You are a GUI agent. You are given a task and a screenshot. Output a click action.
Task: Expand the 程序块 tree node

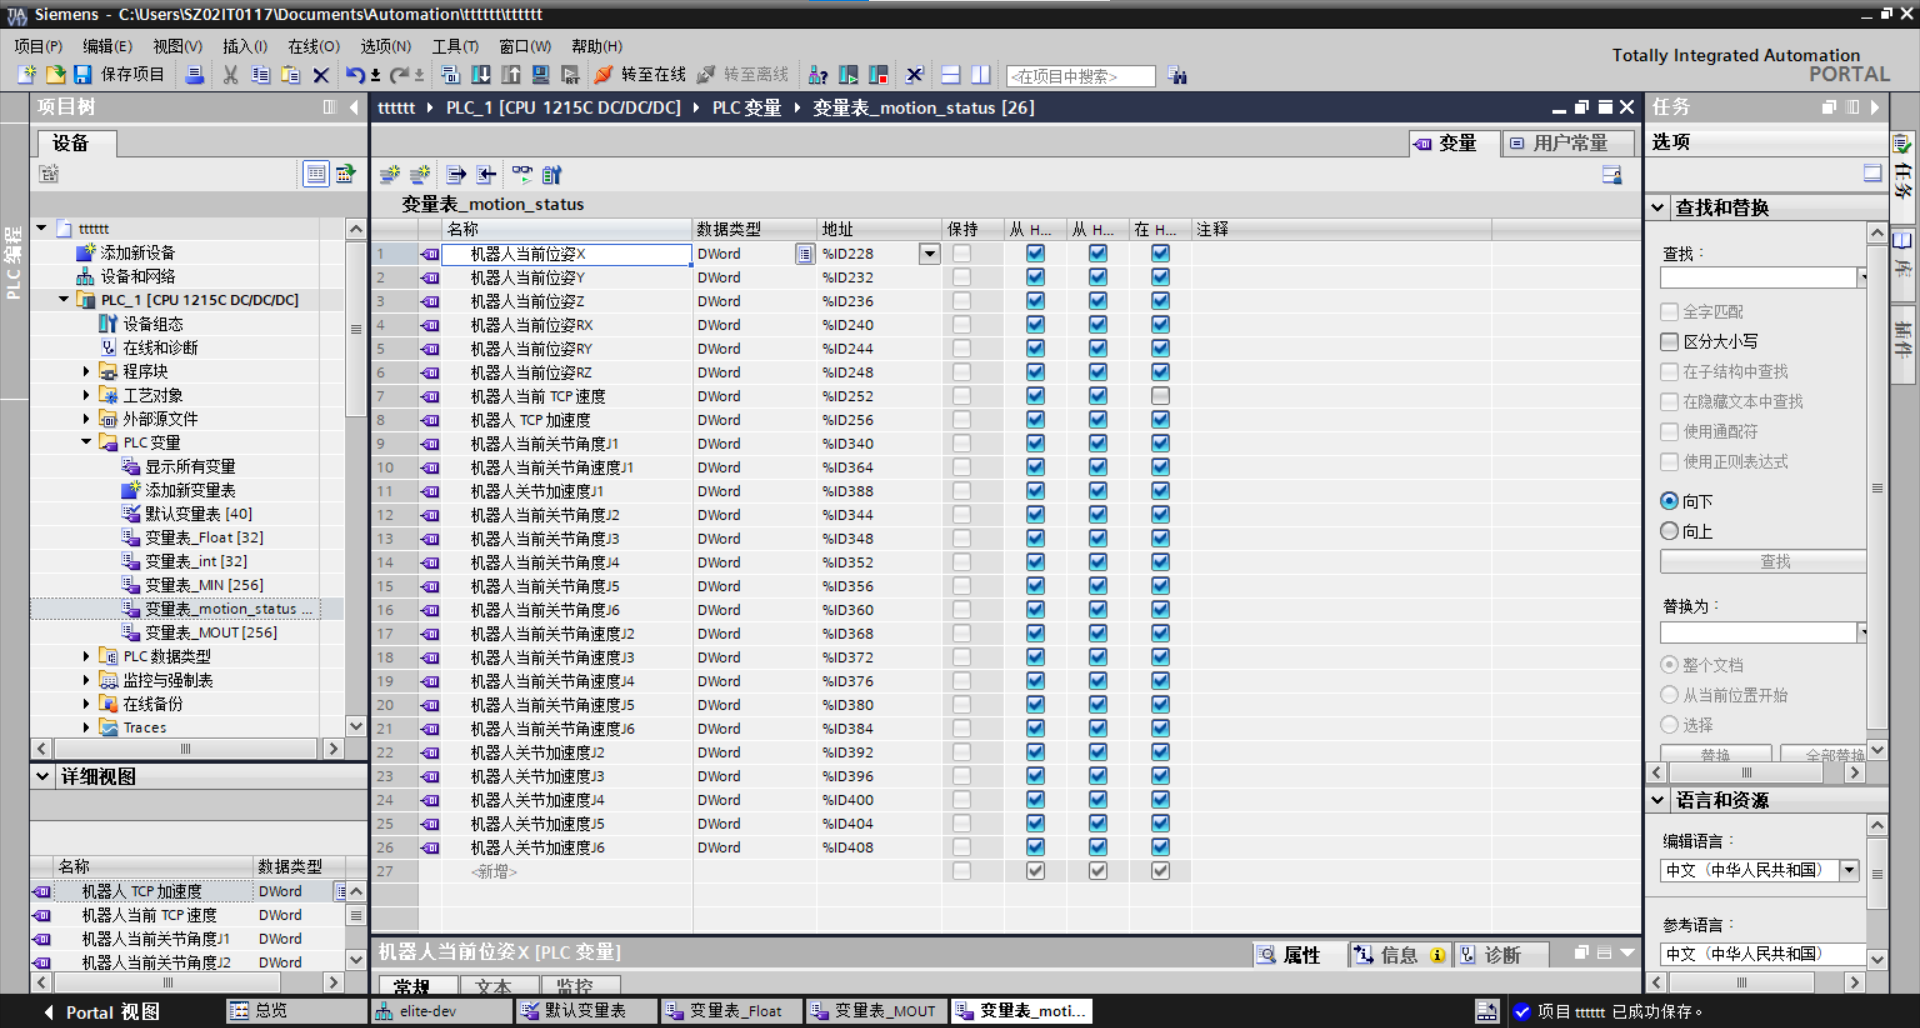86,371
